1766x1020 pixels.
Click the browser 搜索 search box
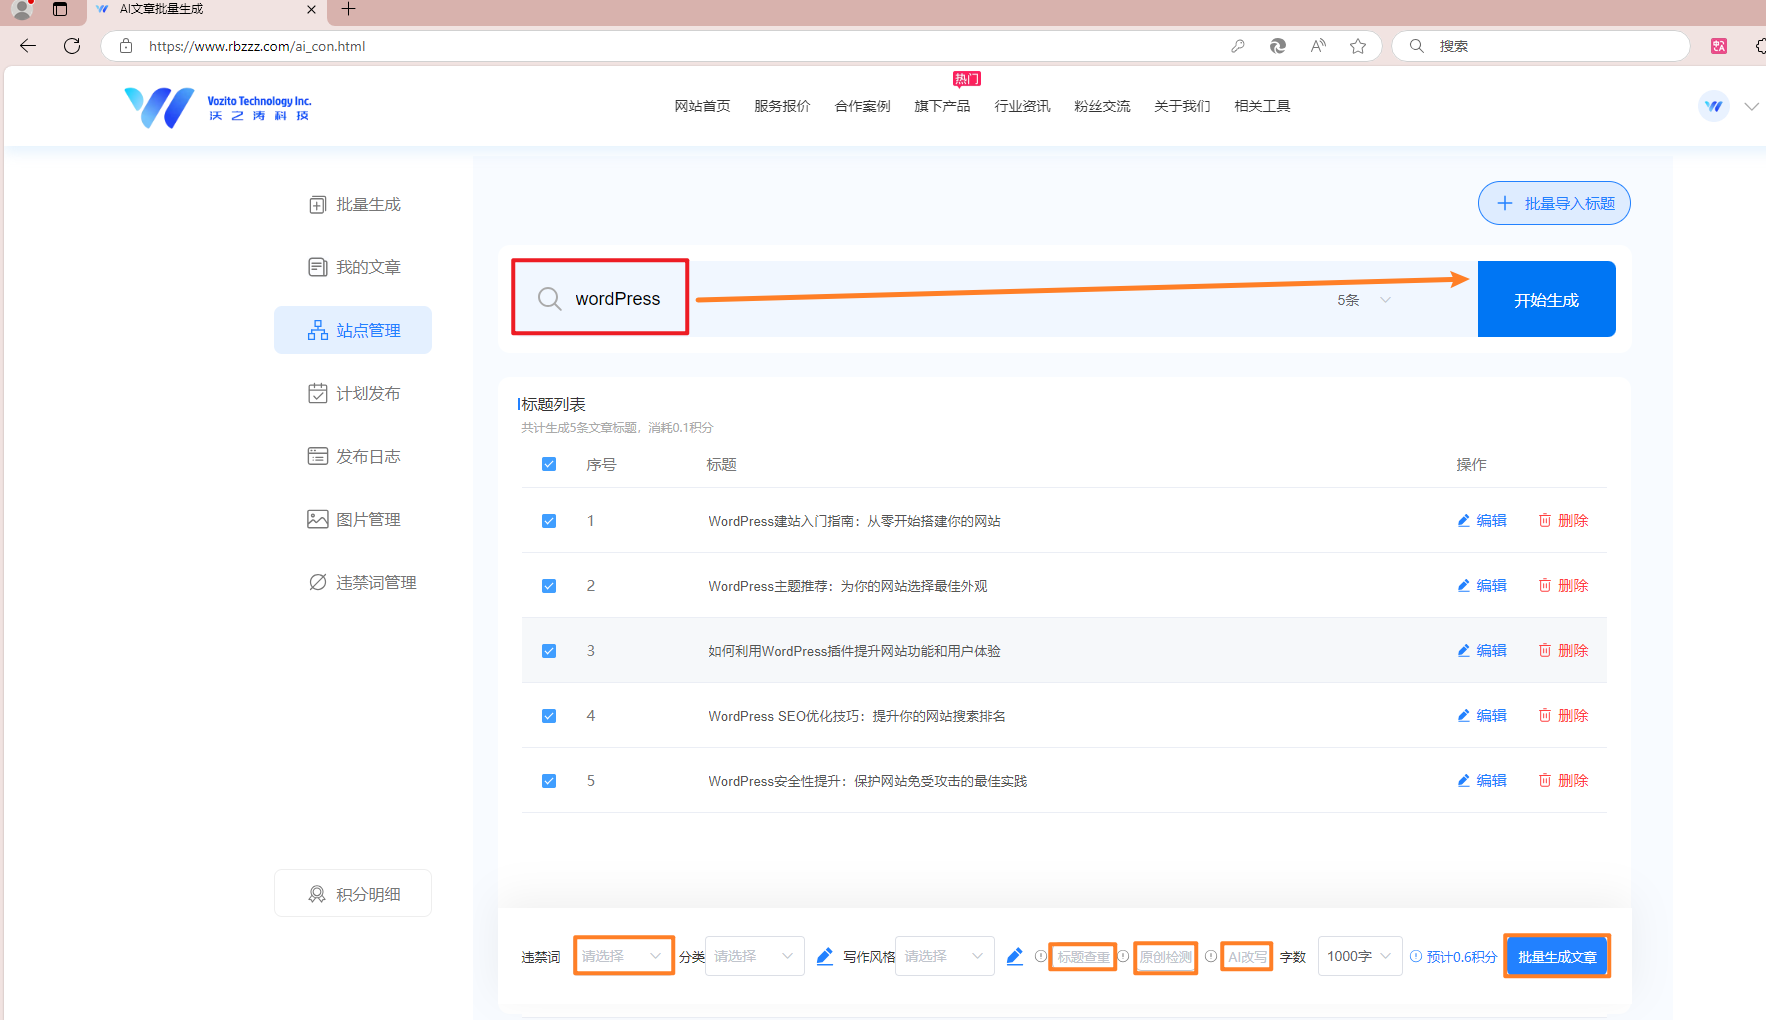click(1541, 46)
